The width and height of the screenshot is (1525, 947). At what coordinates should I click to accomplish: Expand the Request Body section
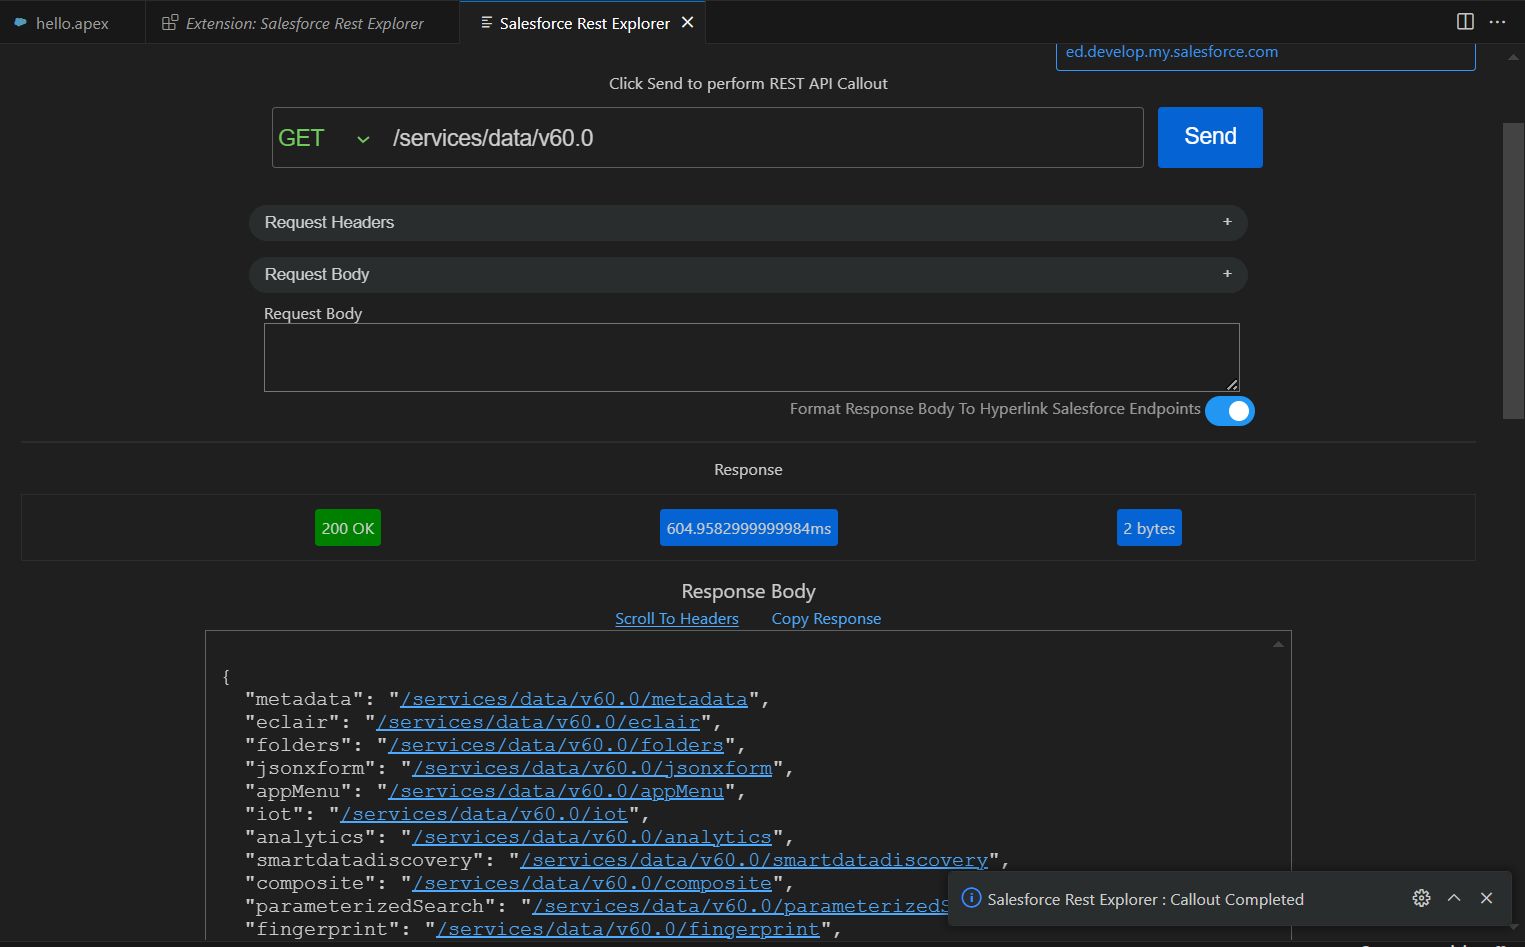pyautogui.click(x=748, y=274)
